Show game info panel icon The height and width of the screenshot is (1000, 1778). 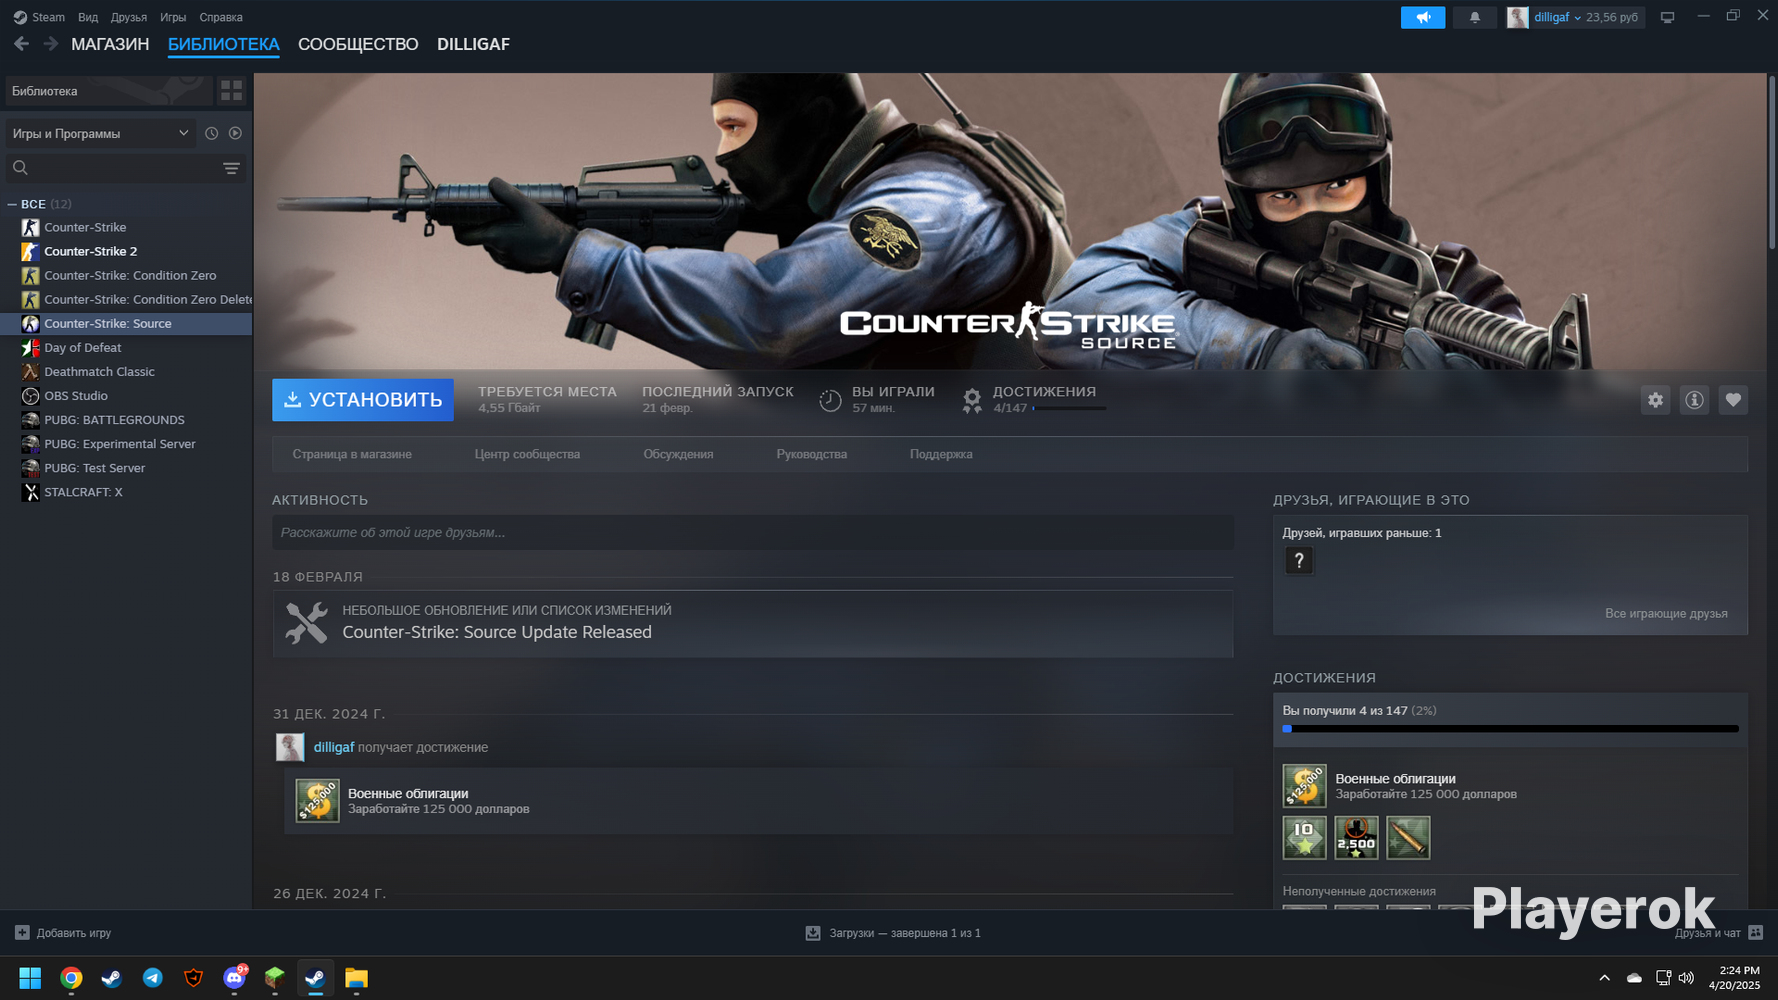1694,400
